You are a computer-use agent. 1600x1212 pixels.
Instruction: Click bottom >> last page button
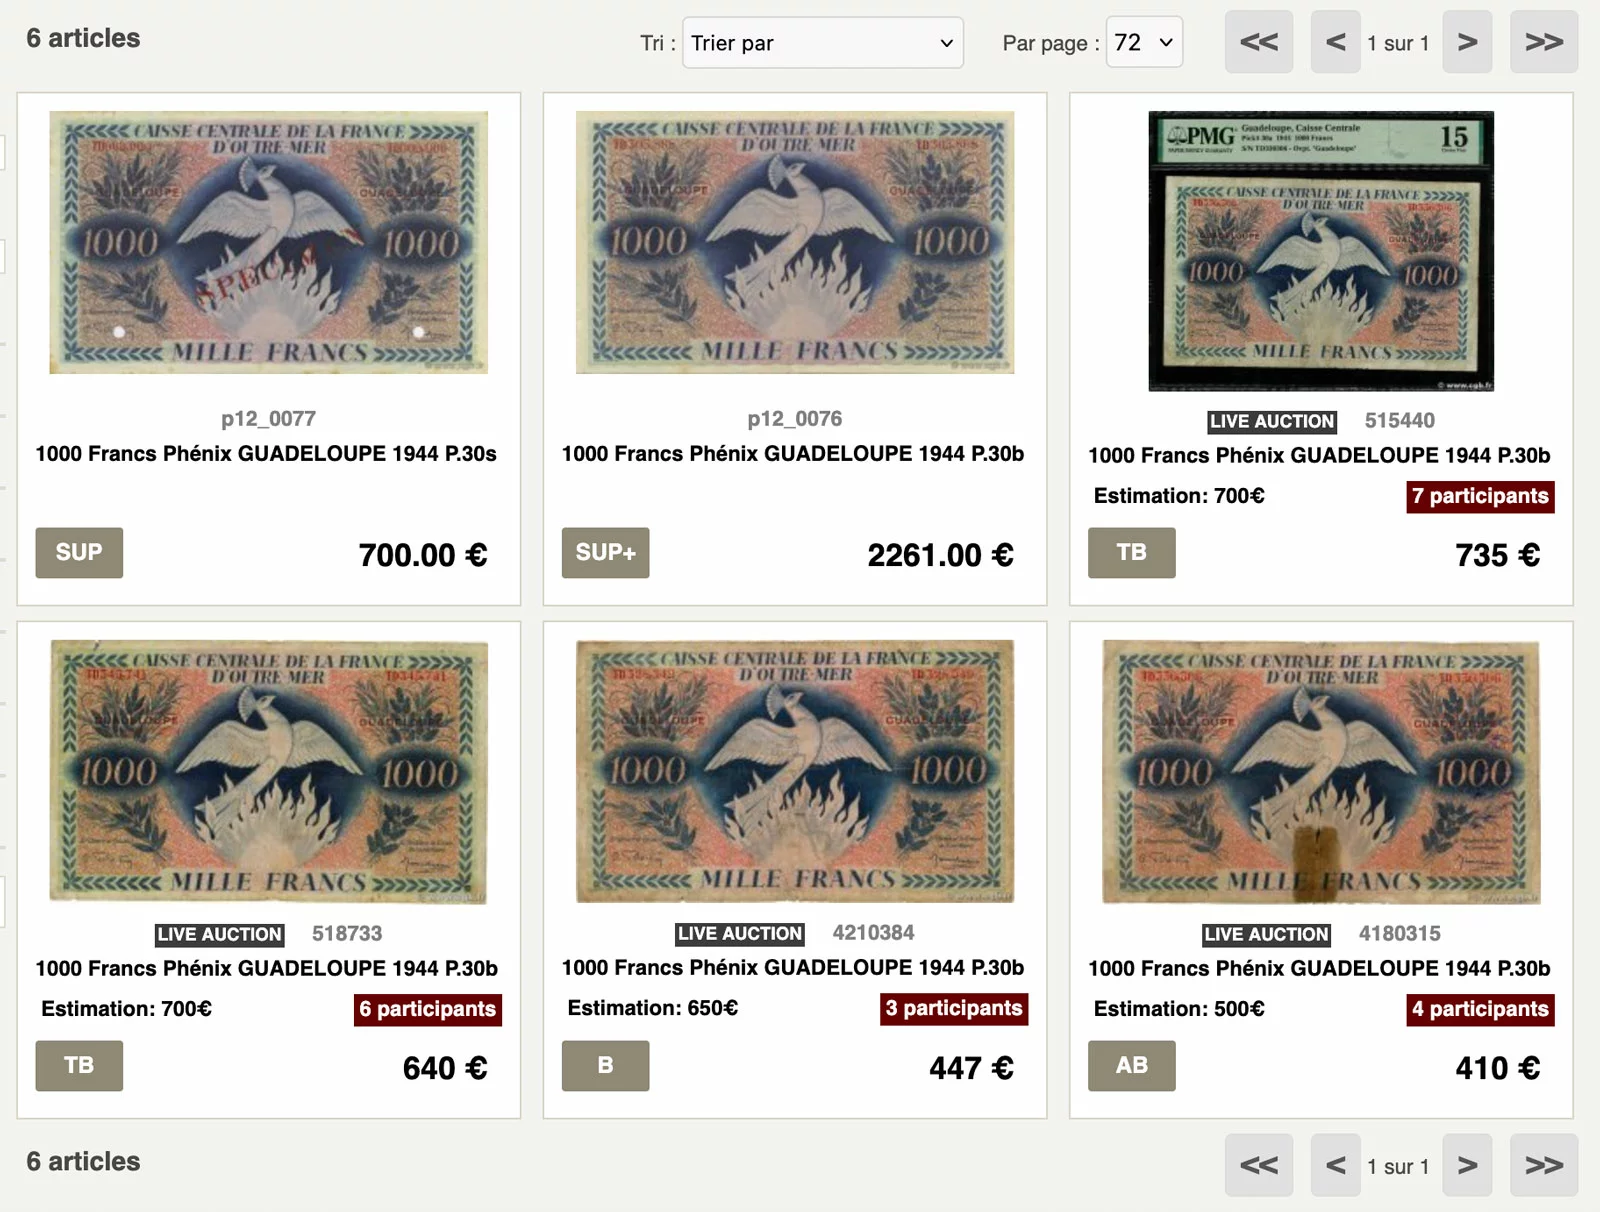pyautogui.click(x=1544, y=1165)
